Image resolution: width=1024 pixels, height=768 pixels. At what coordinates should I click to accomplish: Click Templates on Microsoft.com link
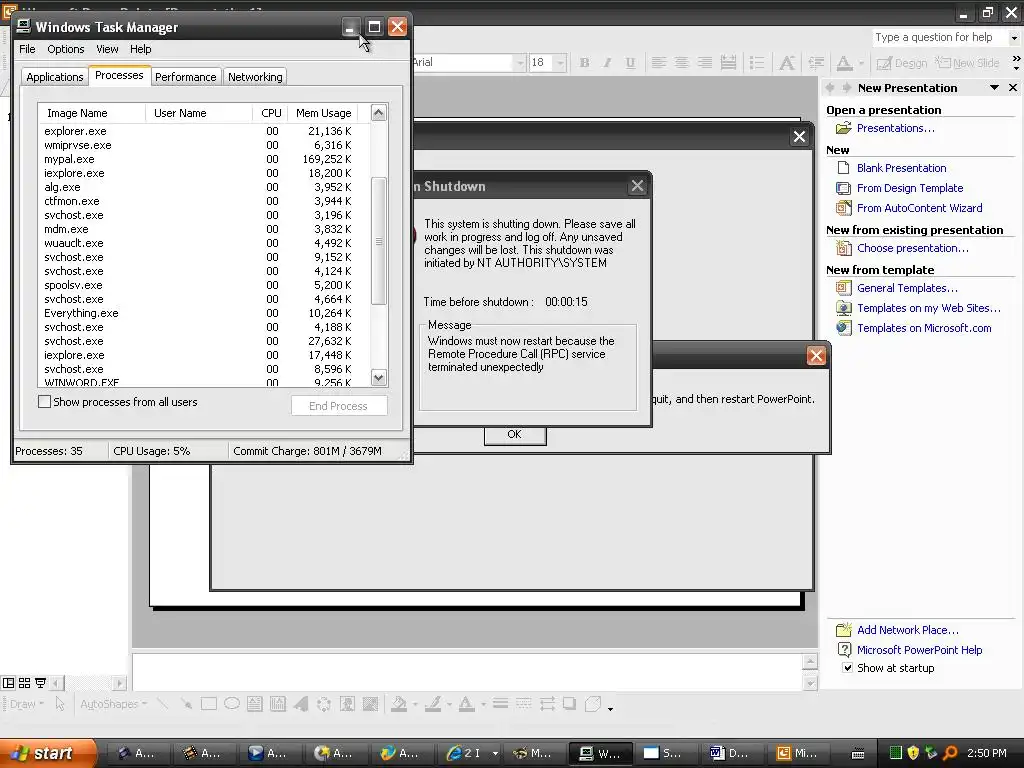[x=924, y=328]
